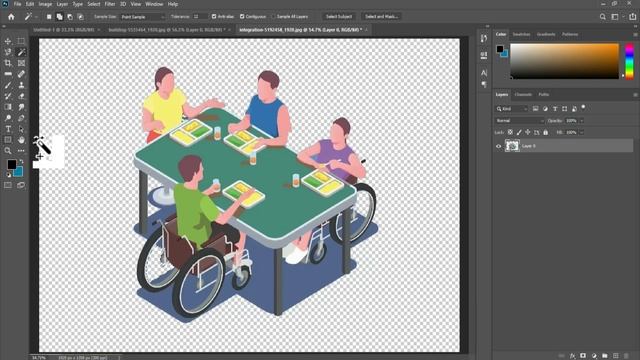Select the Eraser tool

[21, 96]
